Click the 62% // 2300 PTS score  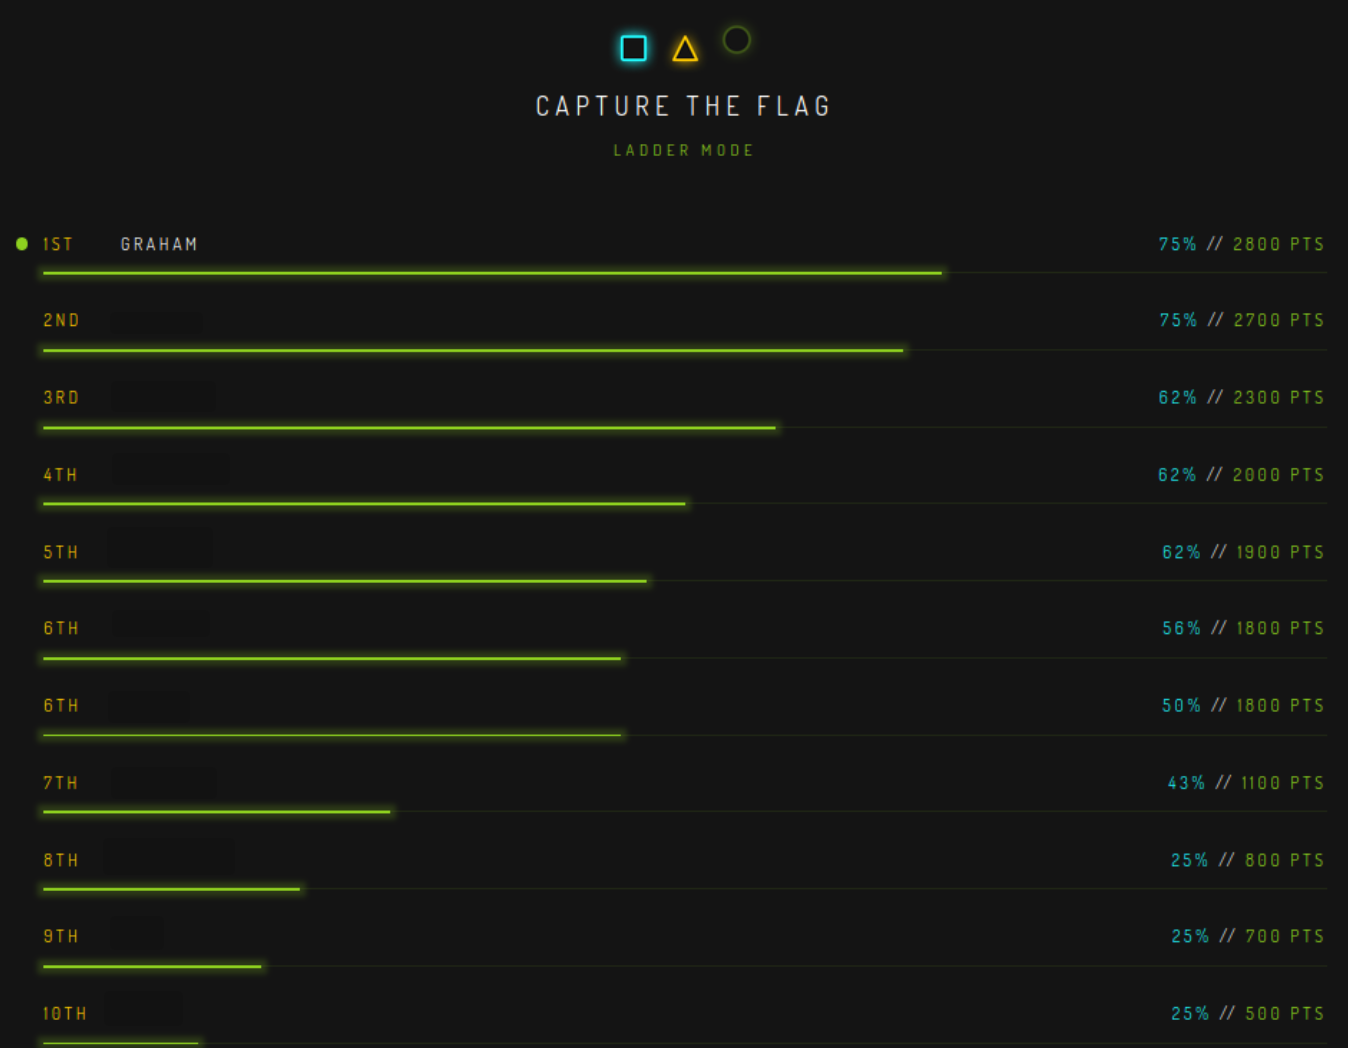click(1241, 398)
